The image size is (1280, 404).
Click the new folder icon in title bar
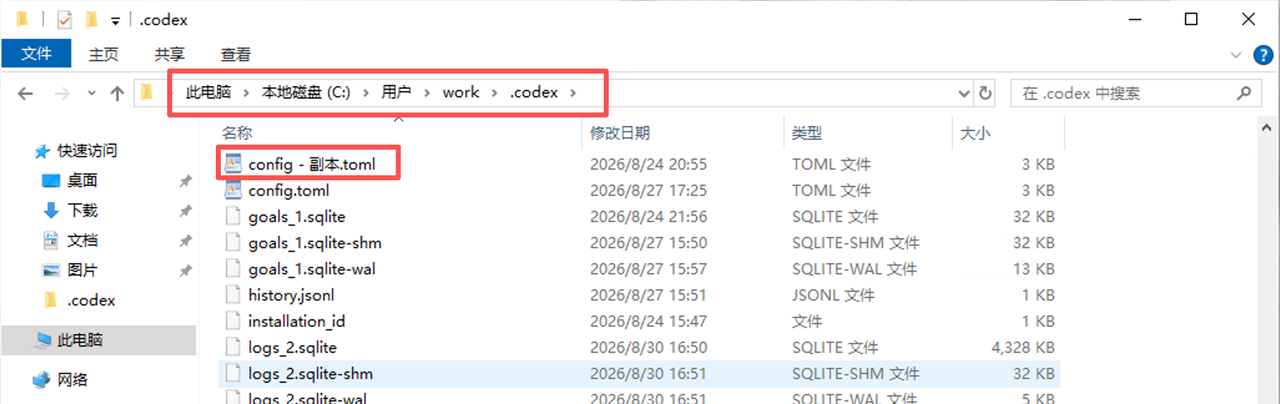(x=92, y=19)
